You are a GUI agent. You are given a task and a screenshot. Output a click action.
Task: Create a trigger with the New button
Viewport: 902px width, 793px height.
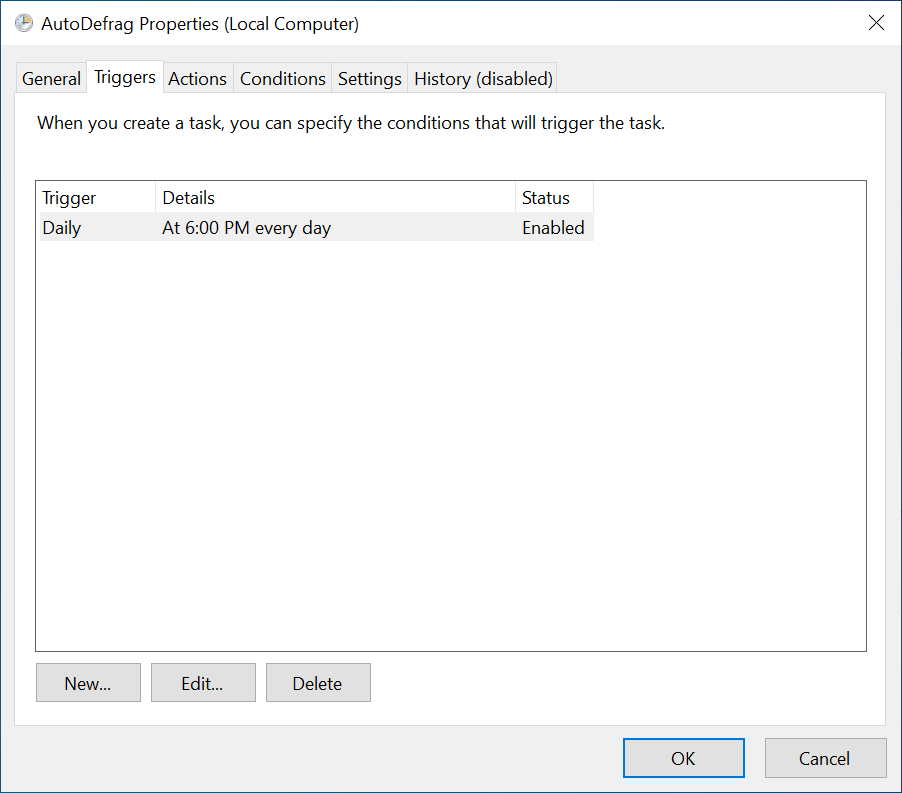(x=88, y=684)
